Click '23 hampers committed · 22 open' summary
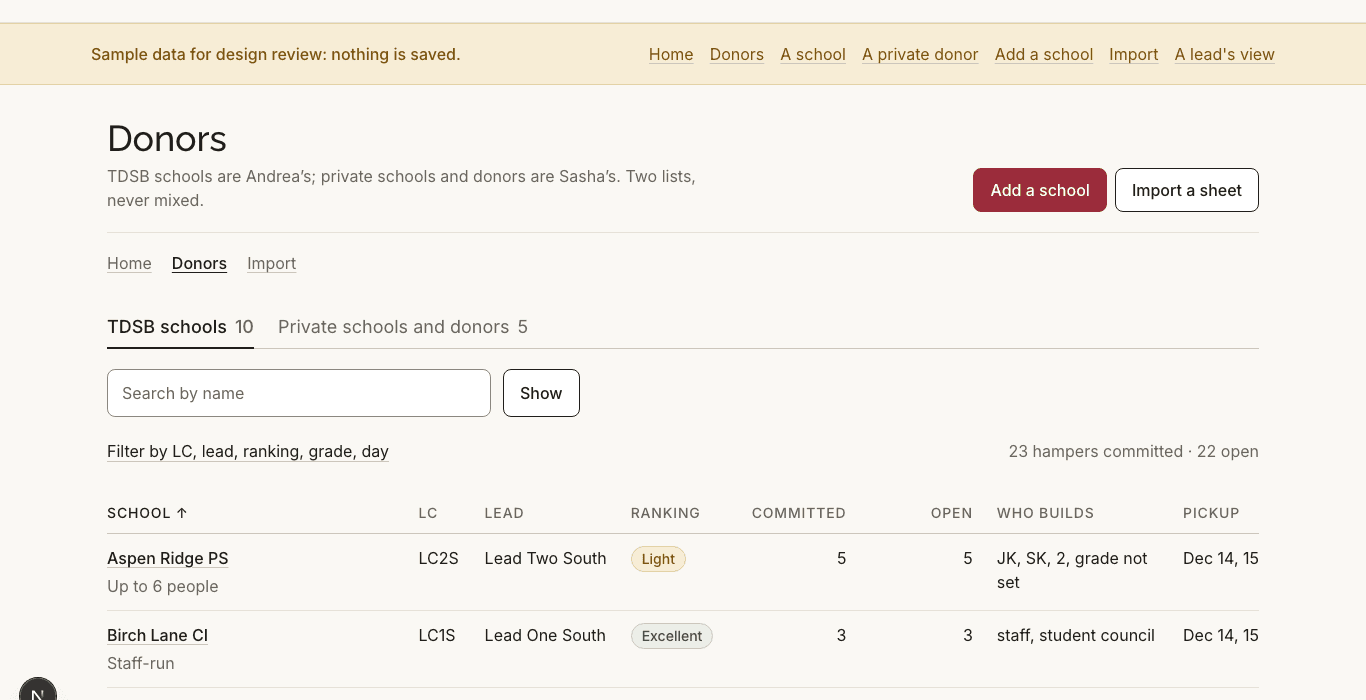This screenshot has width=1366, height=700. coord(1134,451)
